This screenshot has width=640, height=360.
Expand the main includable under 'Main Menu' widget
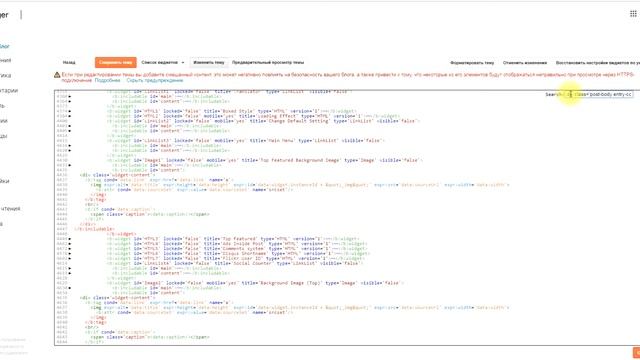tap(70, 145)
